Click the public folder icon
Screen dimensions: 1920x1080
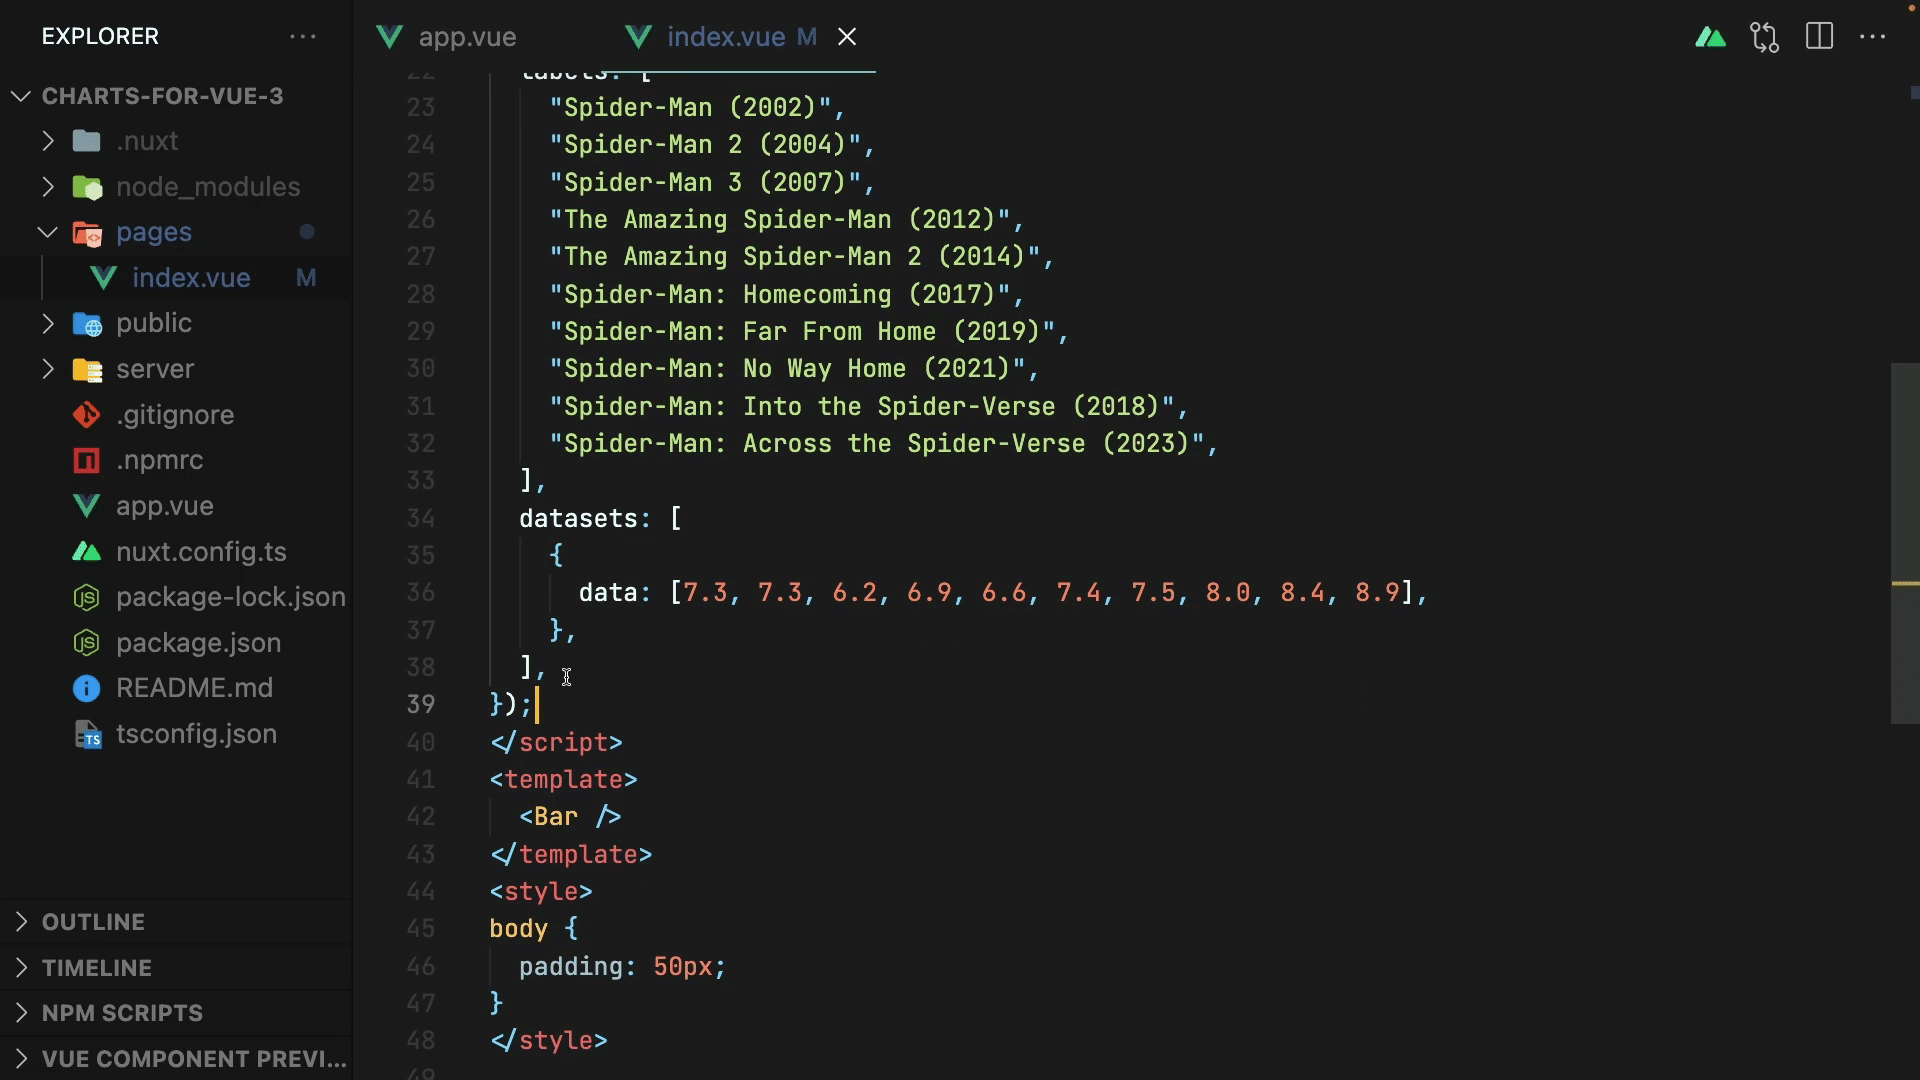tap(87, 324)
